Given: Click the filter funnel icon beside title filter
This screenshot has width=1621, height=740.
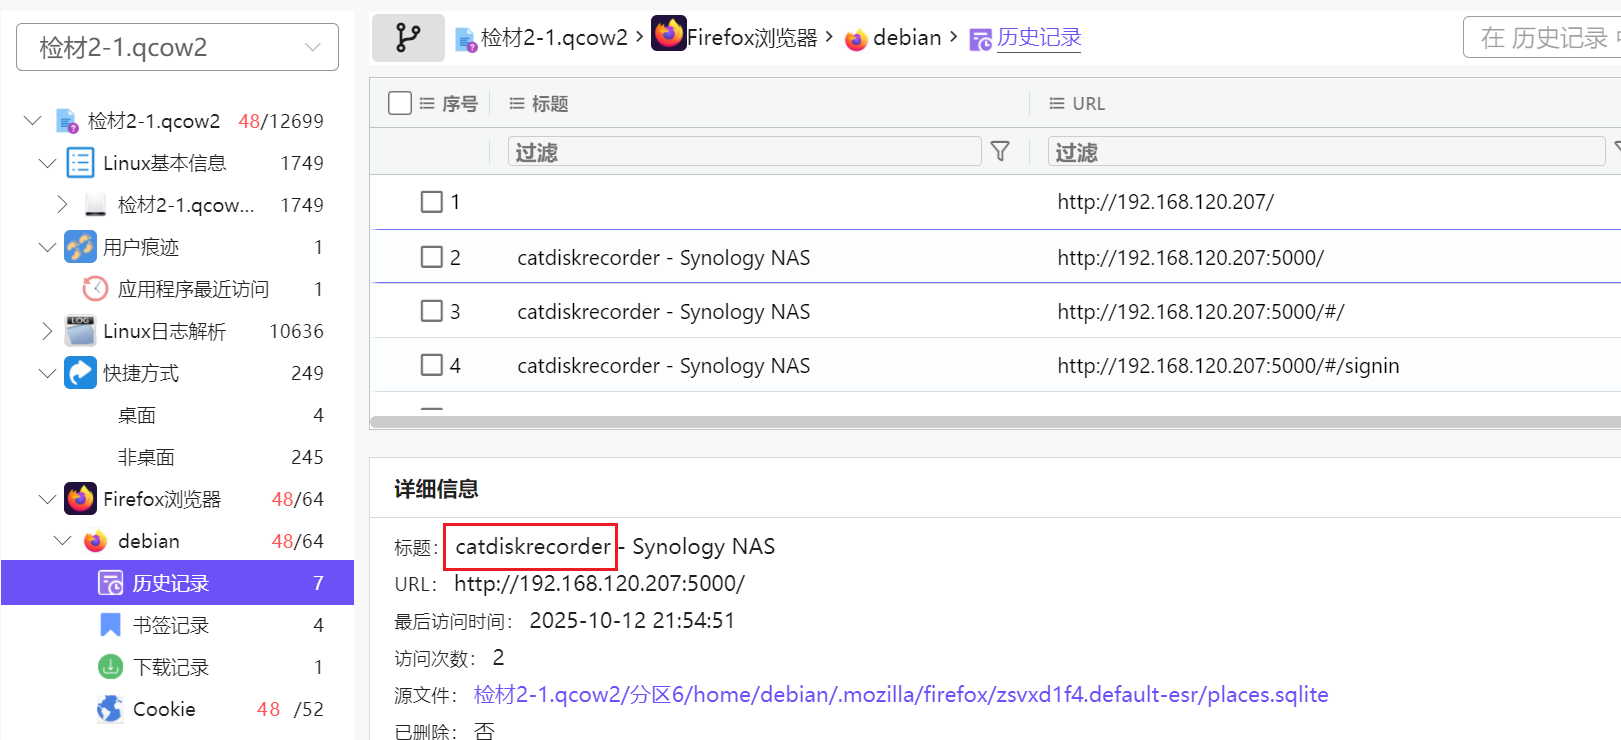Looking at the screenshot, I should (x=999, y=151).
